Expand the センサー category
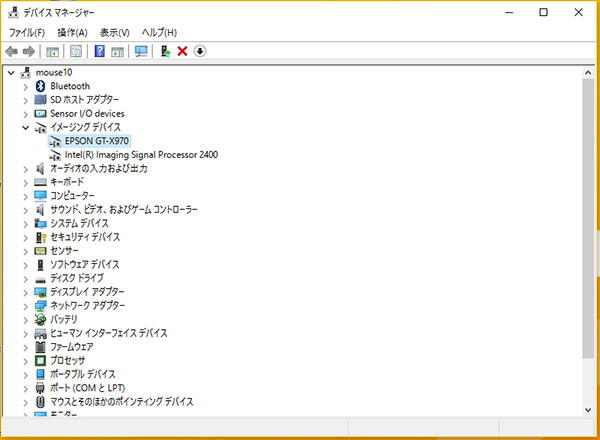The width and height of the screenshot is (600, 440). pos(25,251)
